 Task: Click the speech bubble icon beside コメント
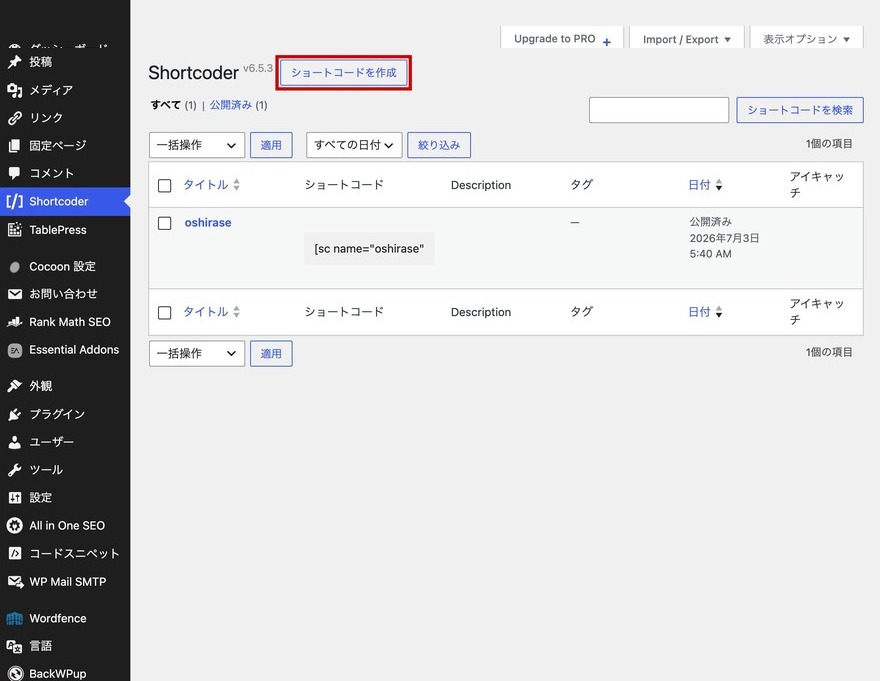pos(15,173)
